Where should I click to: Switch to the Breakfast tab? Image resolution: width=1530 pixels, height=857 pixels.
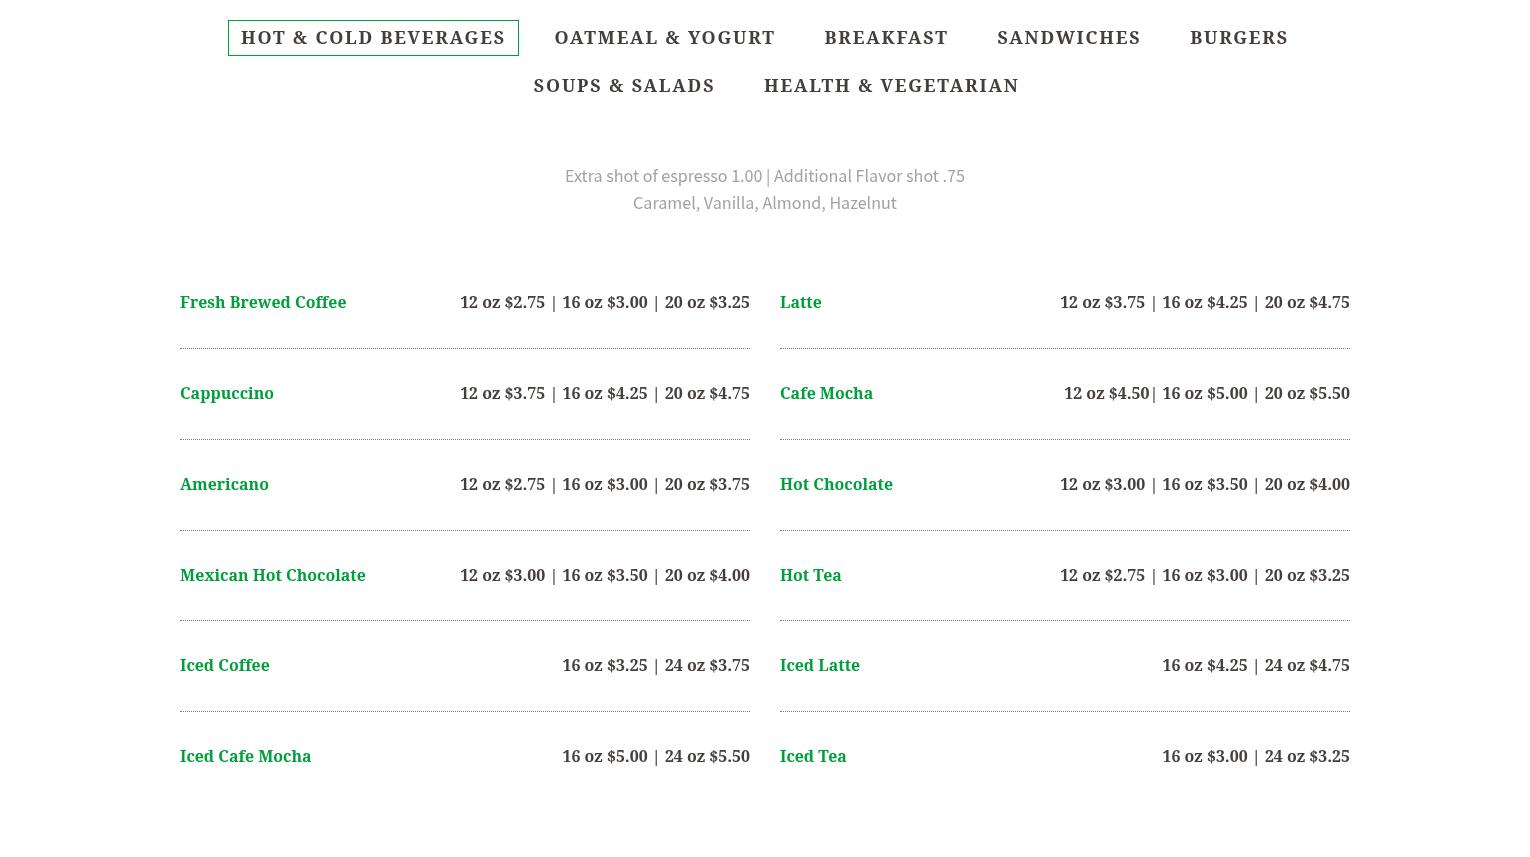(x=886, y=38)
